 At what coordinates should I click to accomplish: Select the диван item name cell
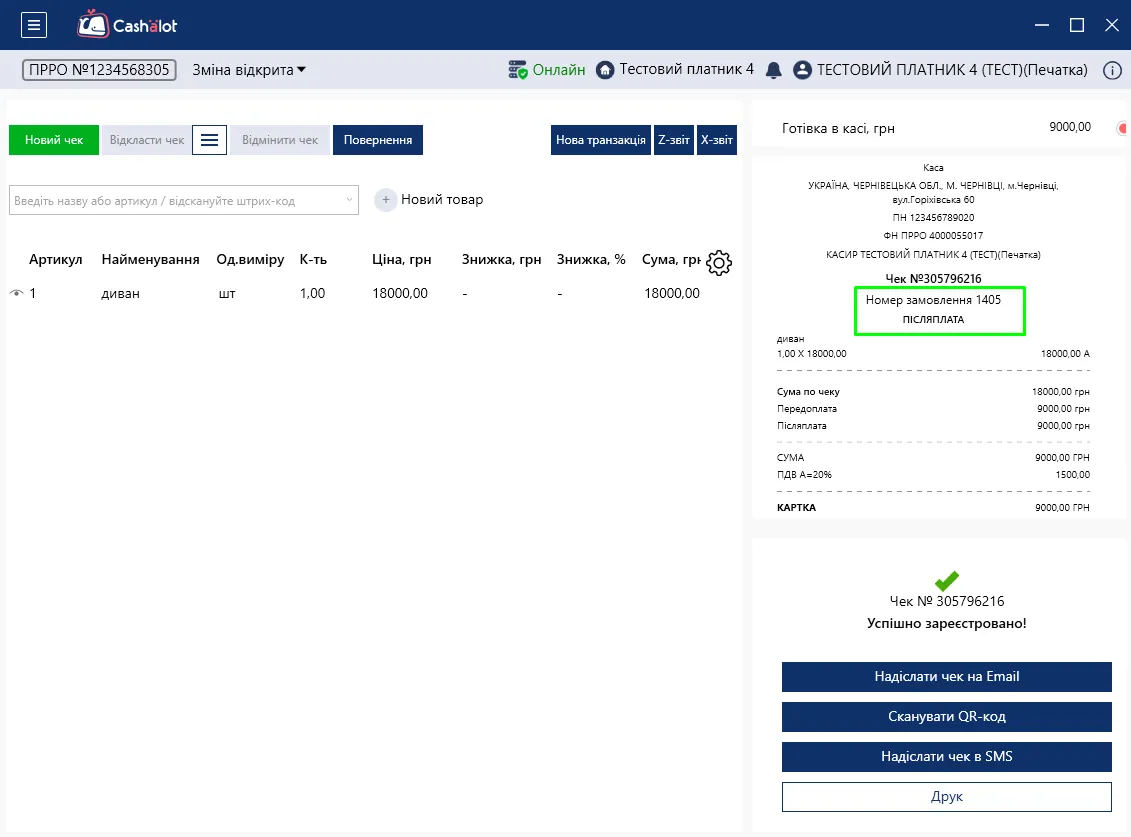click(x=120, y=294)
